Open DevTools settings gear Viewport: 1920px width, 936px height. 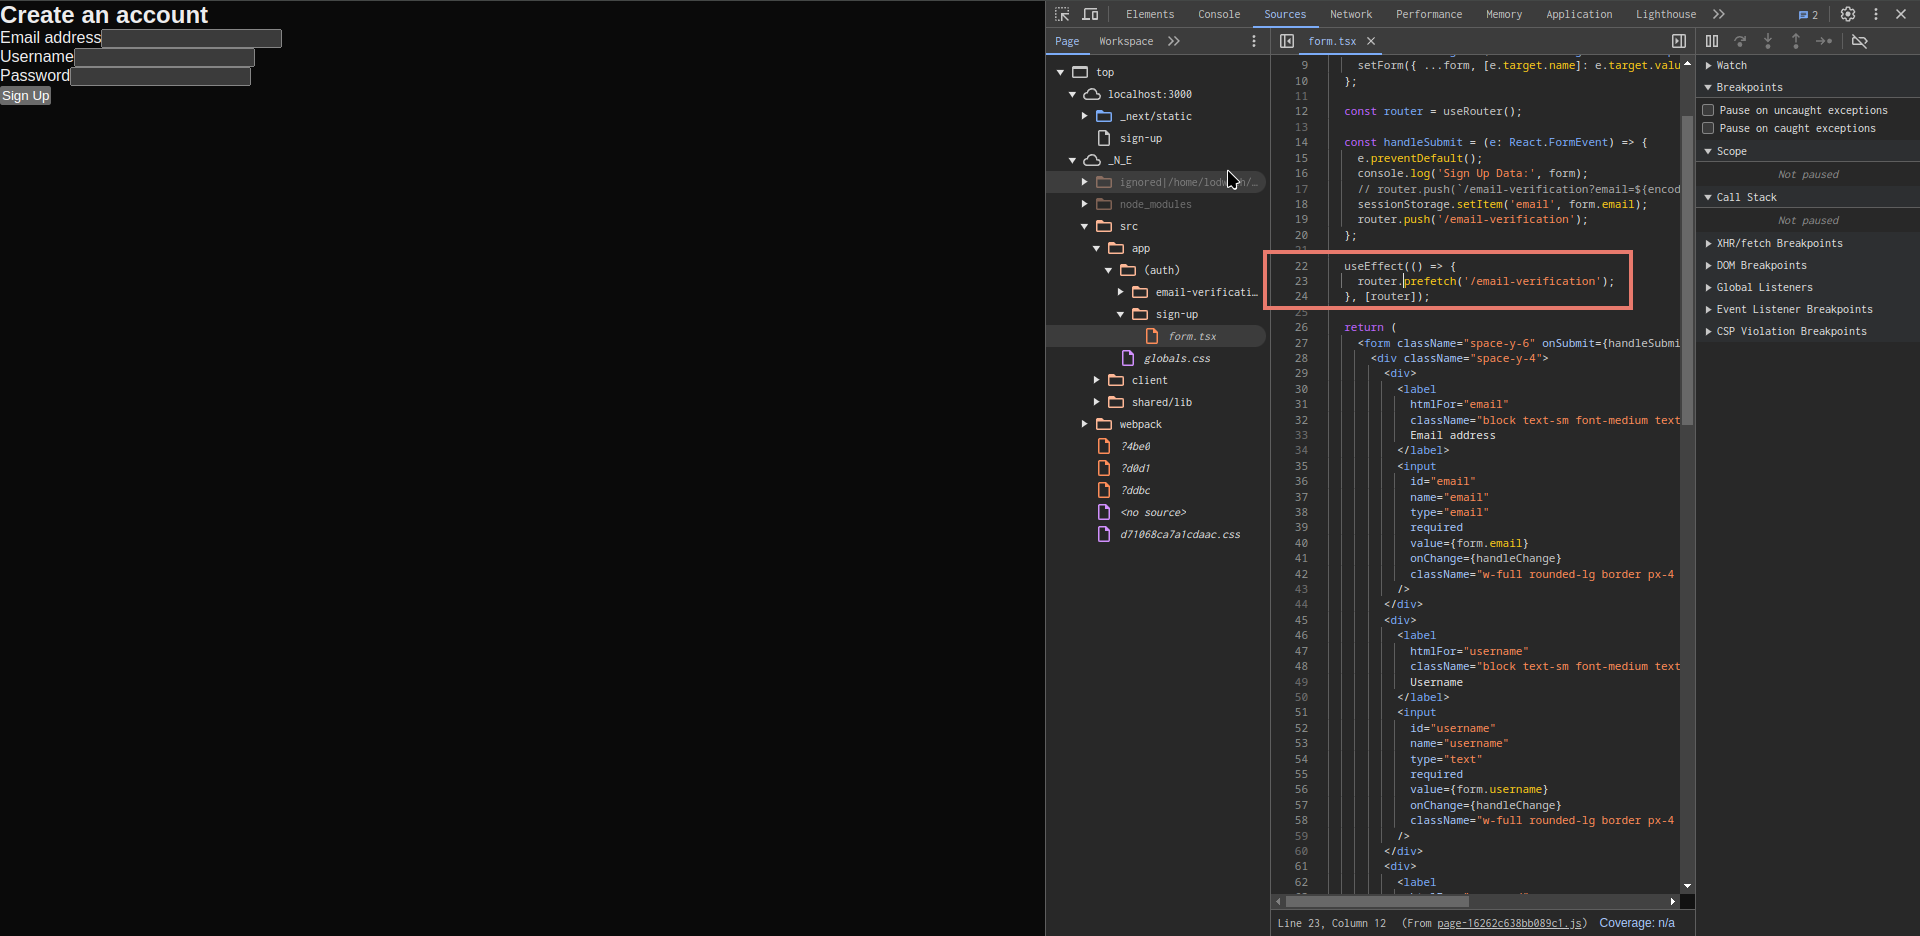tap(1848, 14)
